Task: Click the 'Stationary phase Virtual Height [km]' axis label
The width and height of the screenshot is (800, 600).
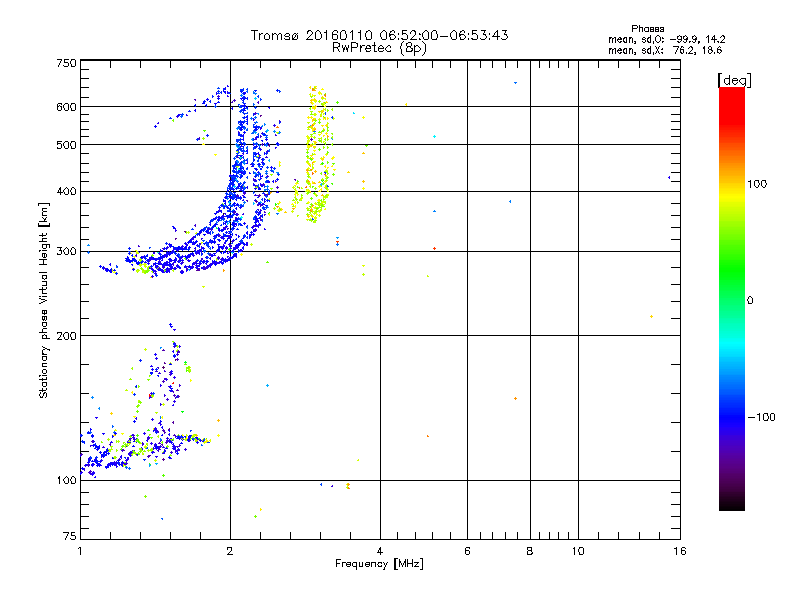Action: (x=44, y=300)
